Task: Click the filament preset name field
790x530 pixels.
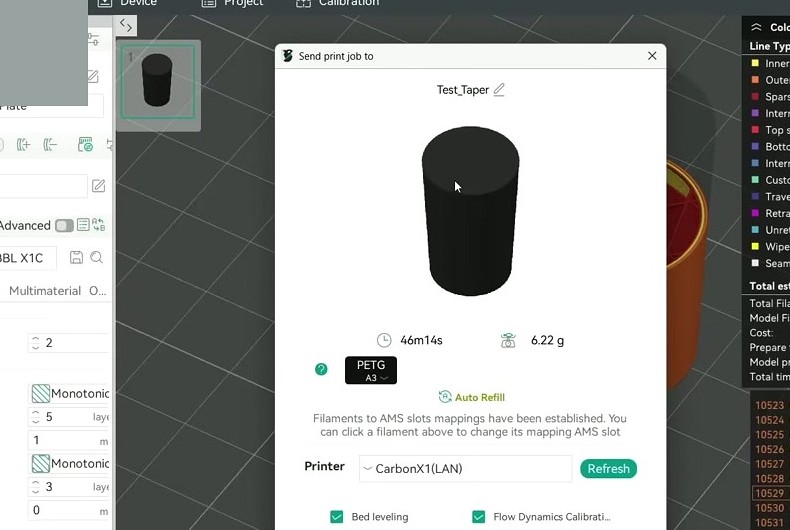Action: click(43, 186)
